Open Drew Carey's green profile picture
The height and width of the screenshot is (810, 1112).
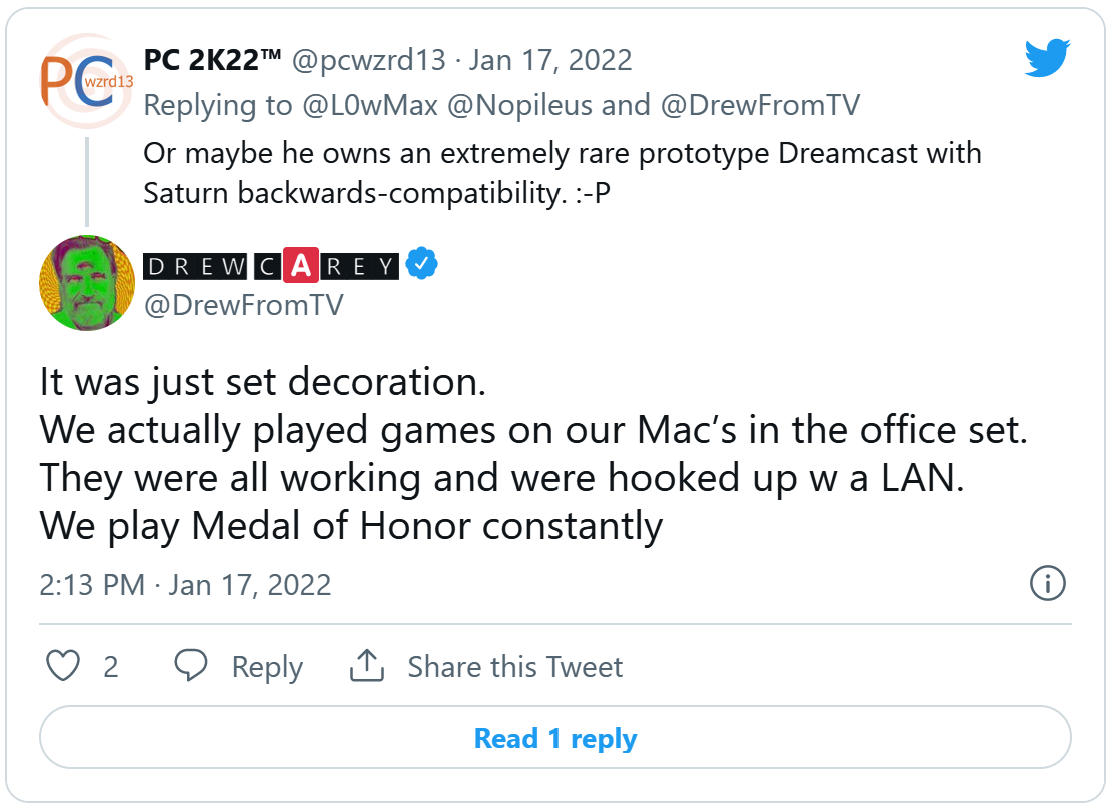point(87,283)
